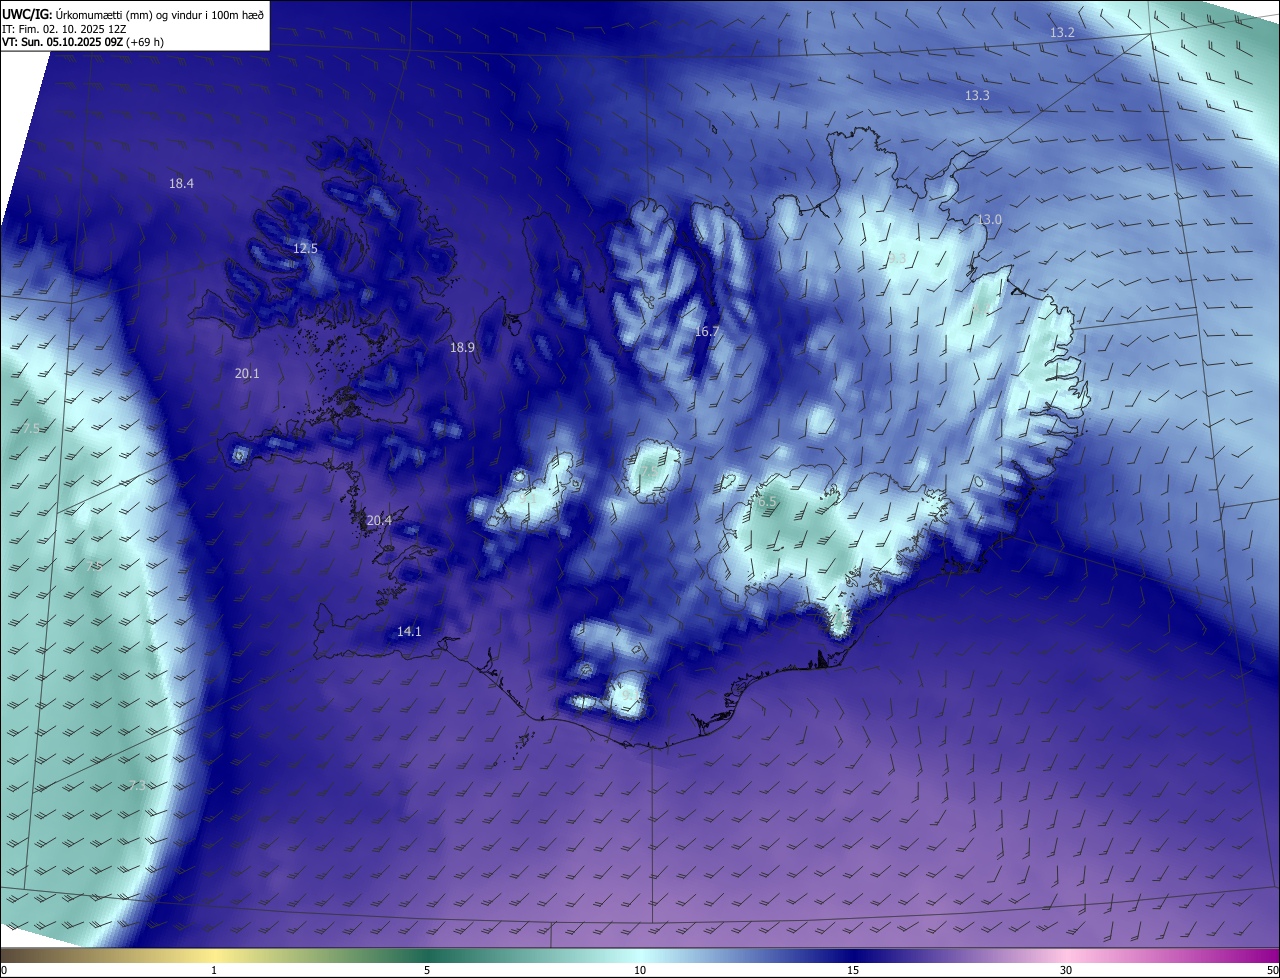Click the green colorbar section between 1 and 5
This screenshot has width=1280, height=978.
[x=320, y=955]
